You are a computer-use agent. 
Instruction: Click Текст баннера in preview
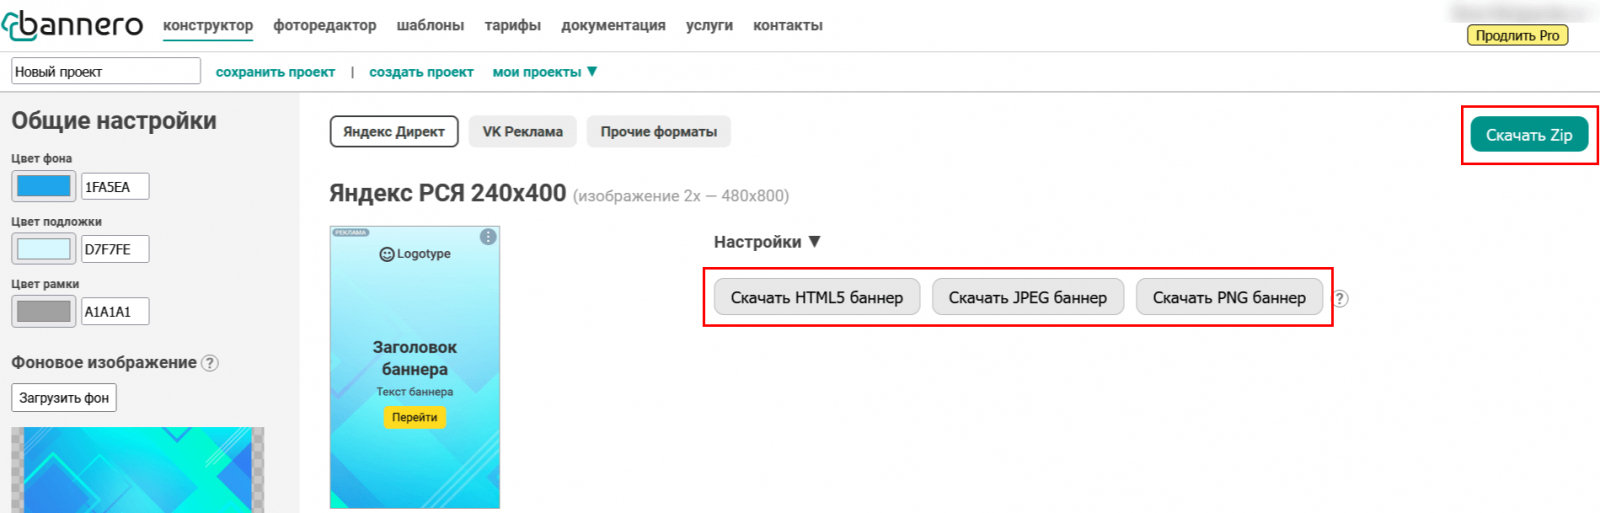415,392
